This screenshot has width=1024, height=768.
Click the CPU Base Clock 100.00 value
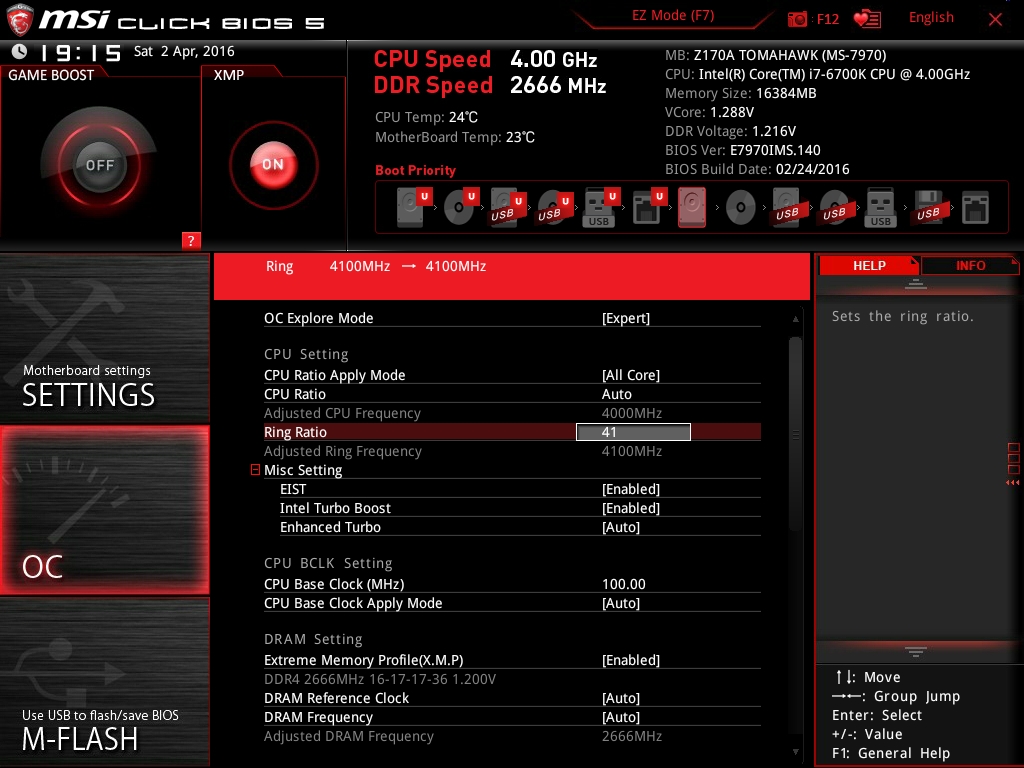[624, 584]
